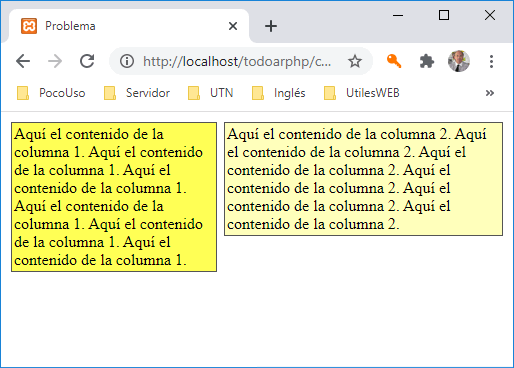Viewport: 514px width, 368px height.
Task: Expand hidden bookmarks with double chevron
Action: click(490, 93)
